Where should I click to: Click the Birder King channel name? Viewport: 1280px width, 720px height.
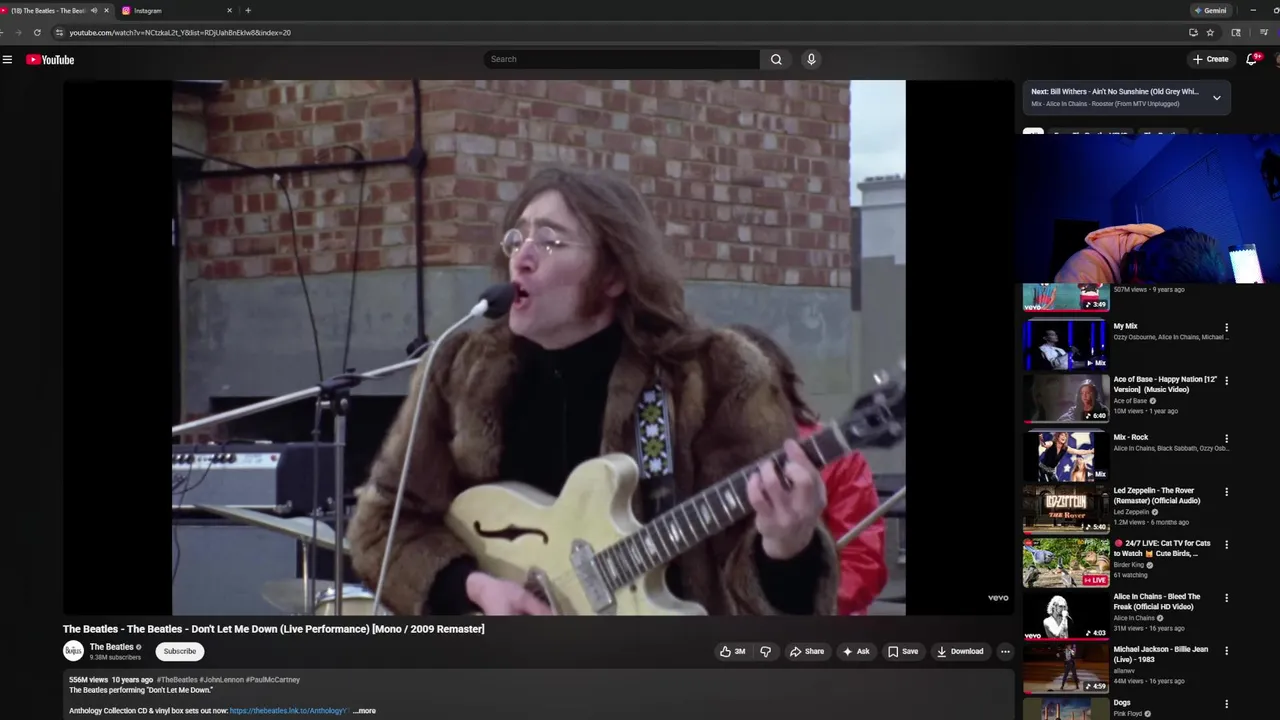(x=1130, y=565)
